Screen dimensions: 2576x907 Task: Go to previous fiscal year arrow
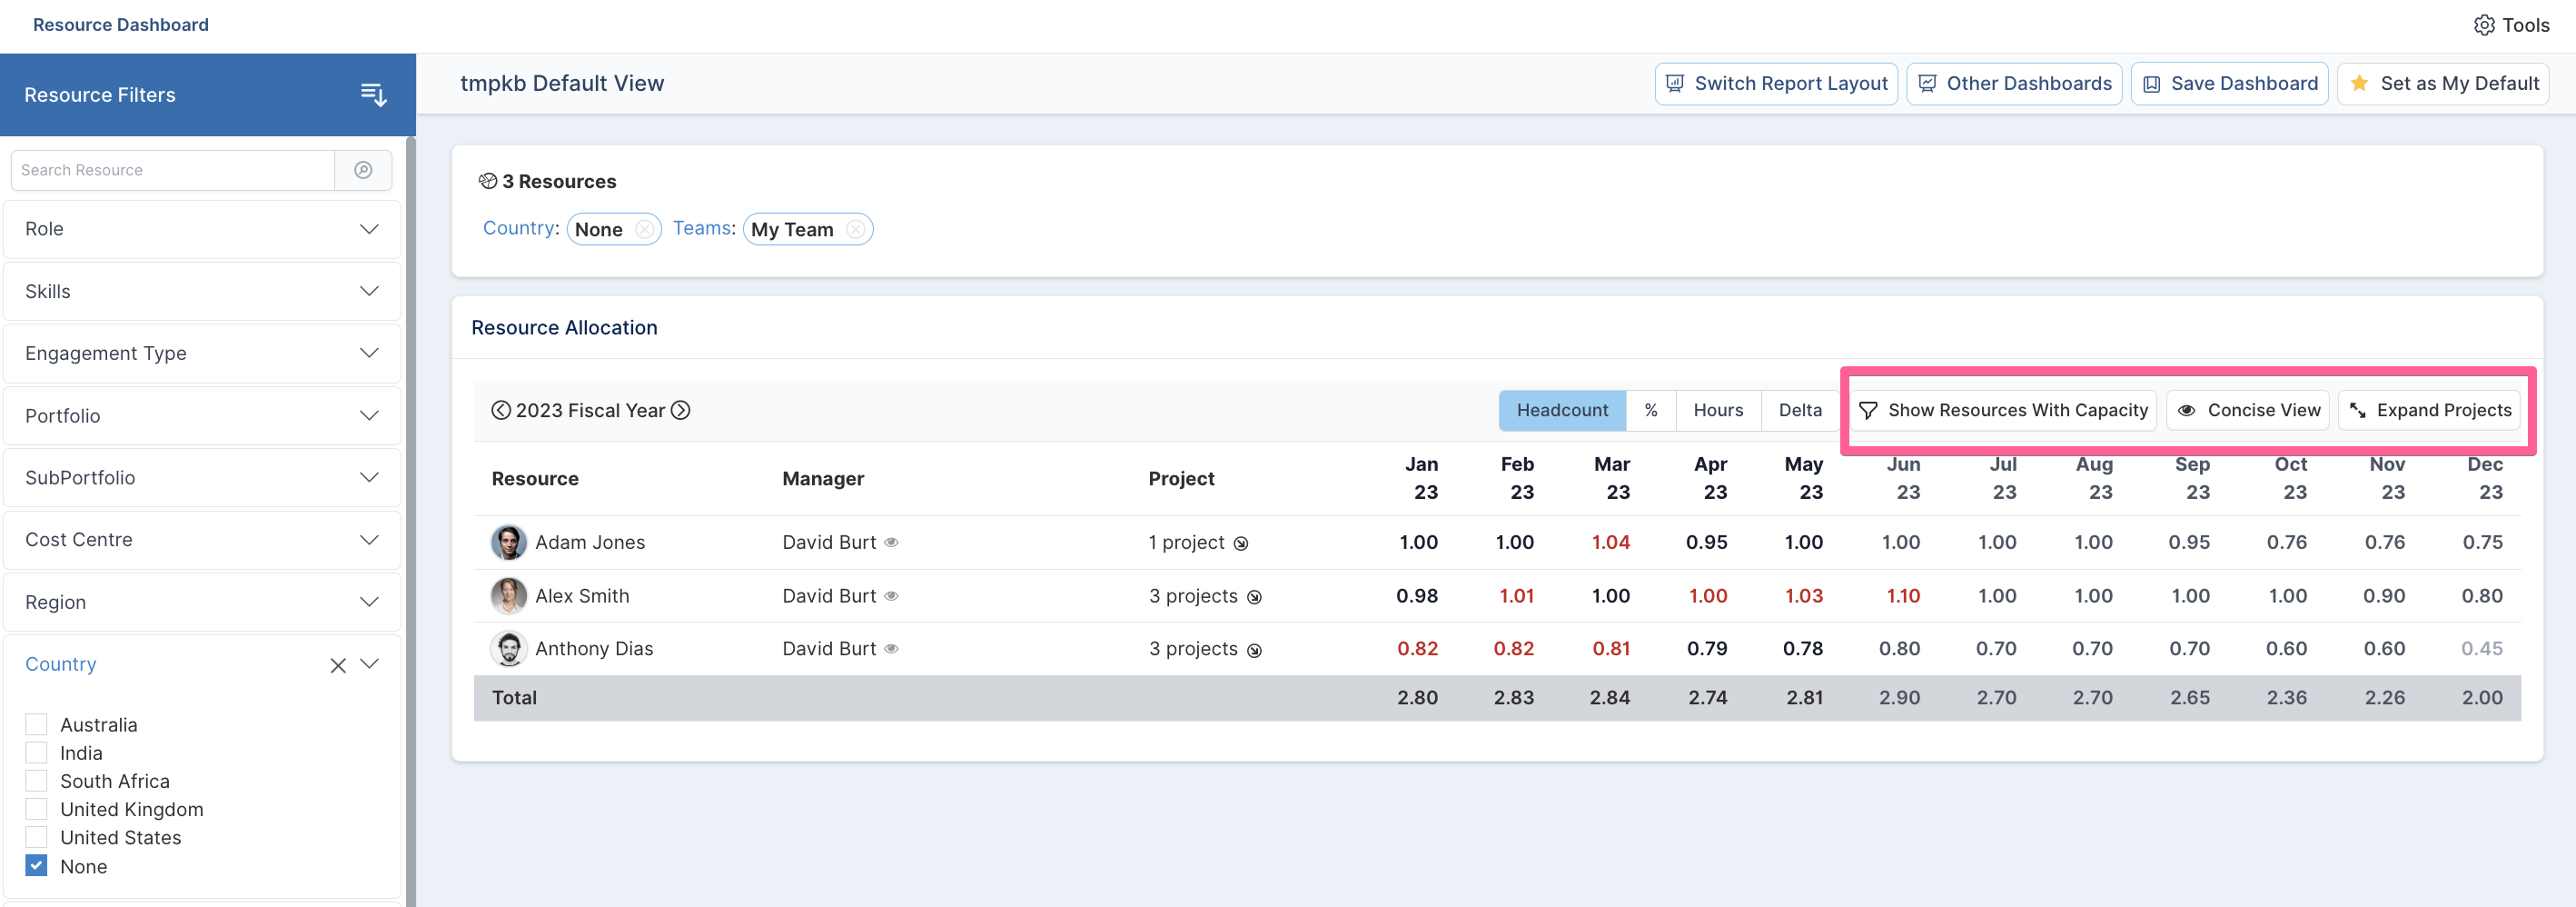(501, 410)
